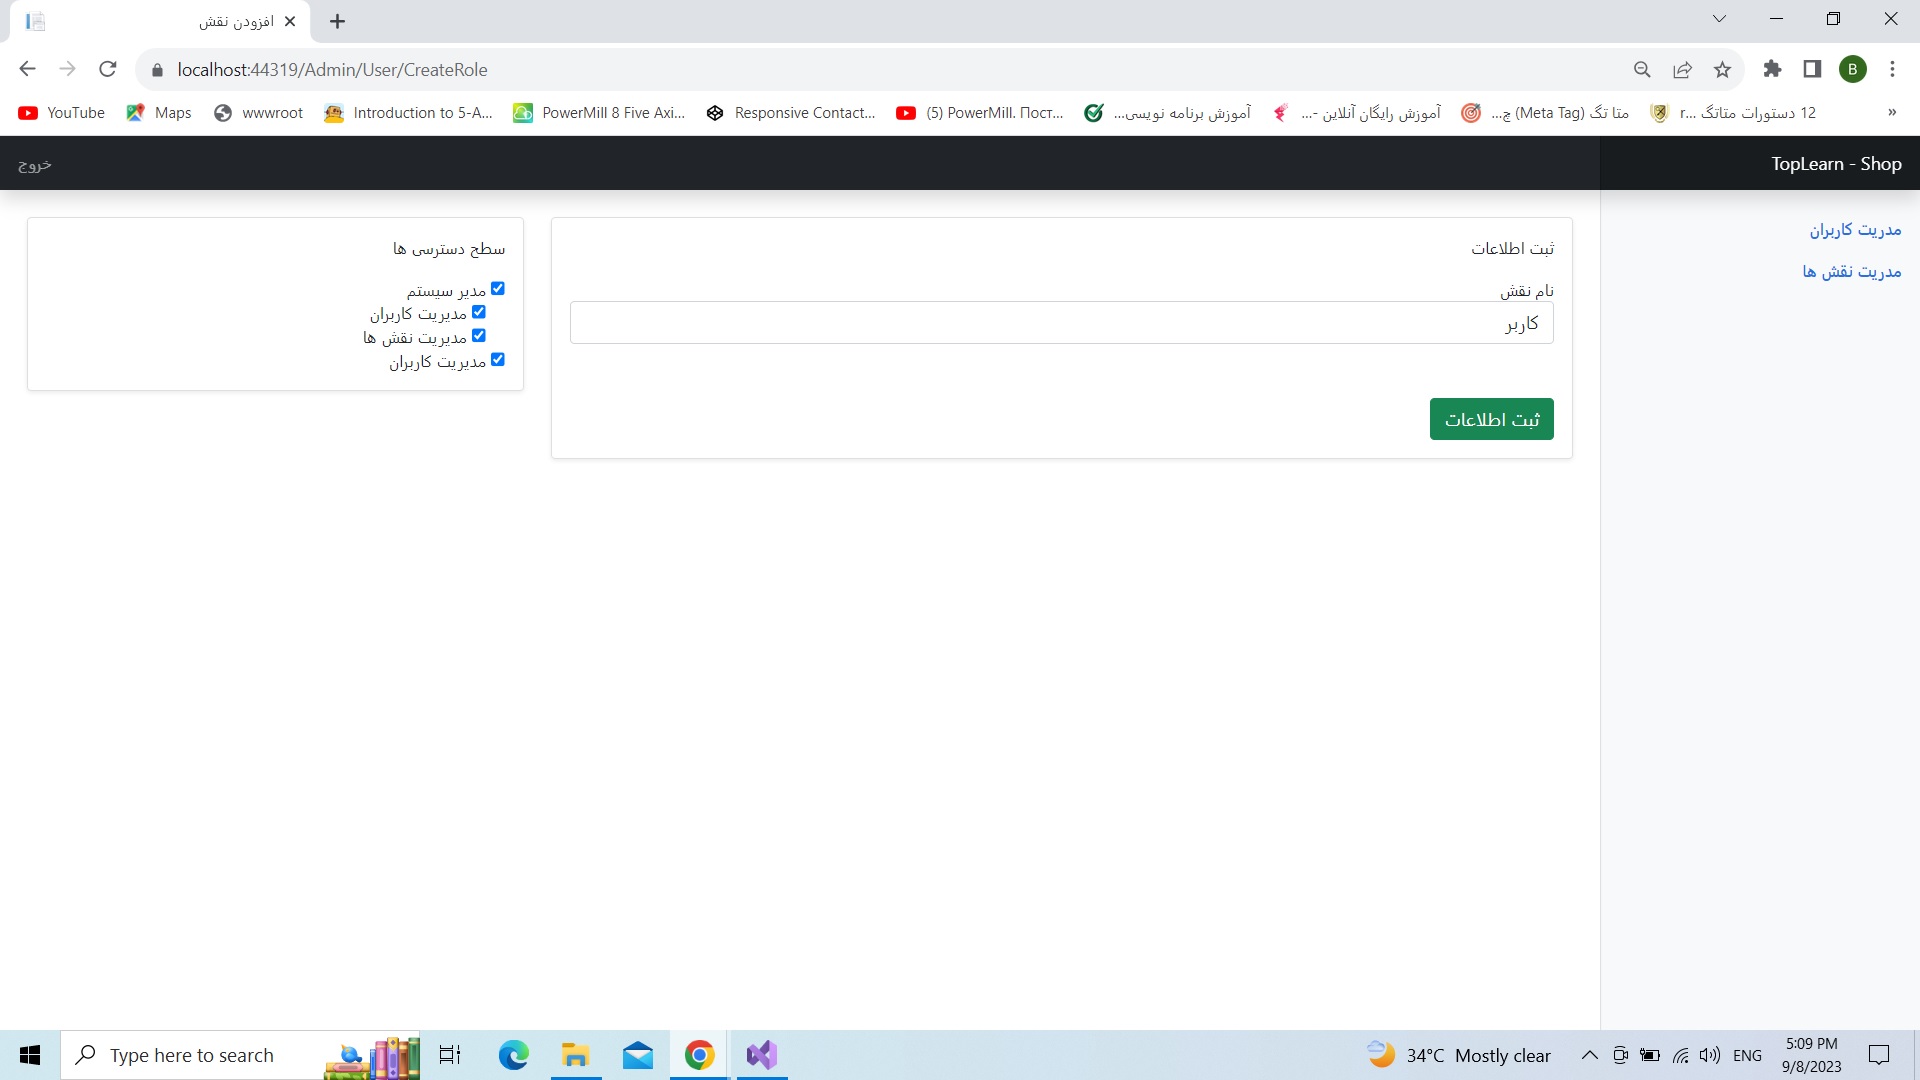Click the share page icon
This screenshot has height=1080, width=1920.
pos(1682,69)
